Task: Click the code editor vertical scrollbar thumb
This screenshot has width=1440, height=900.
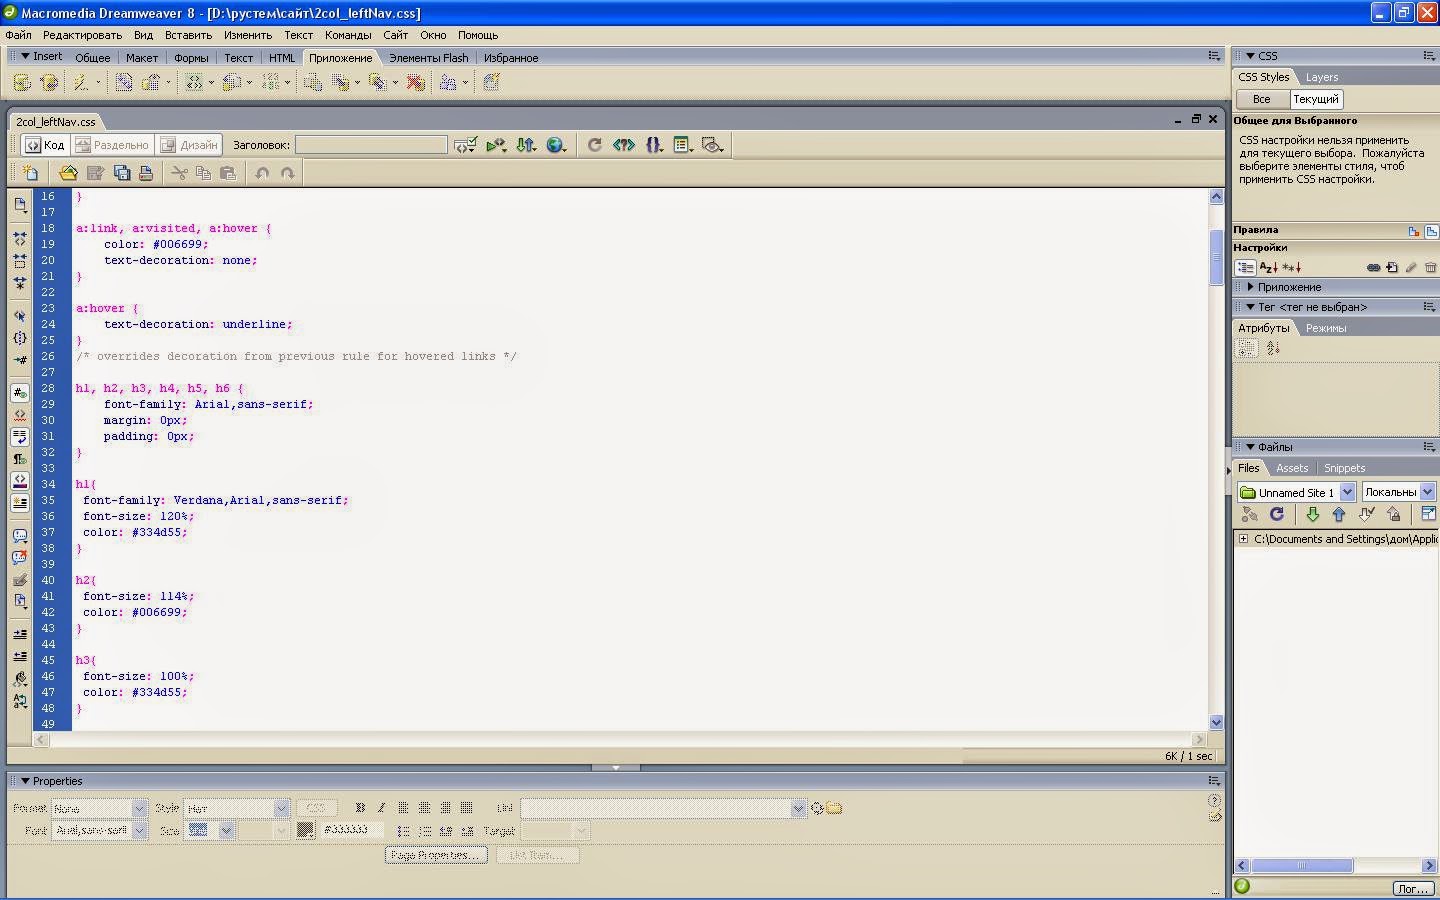Action: pyautogui.click(x=1216, y=256)
